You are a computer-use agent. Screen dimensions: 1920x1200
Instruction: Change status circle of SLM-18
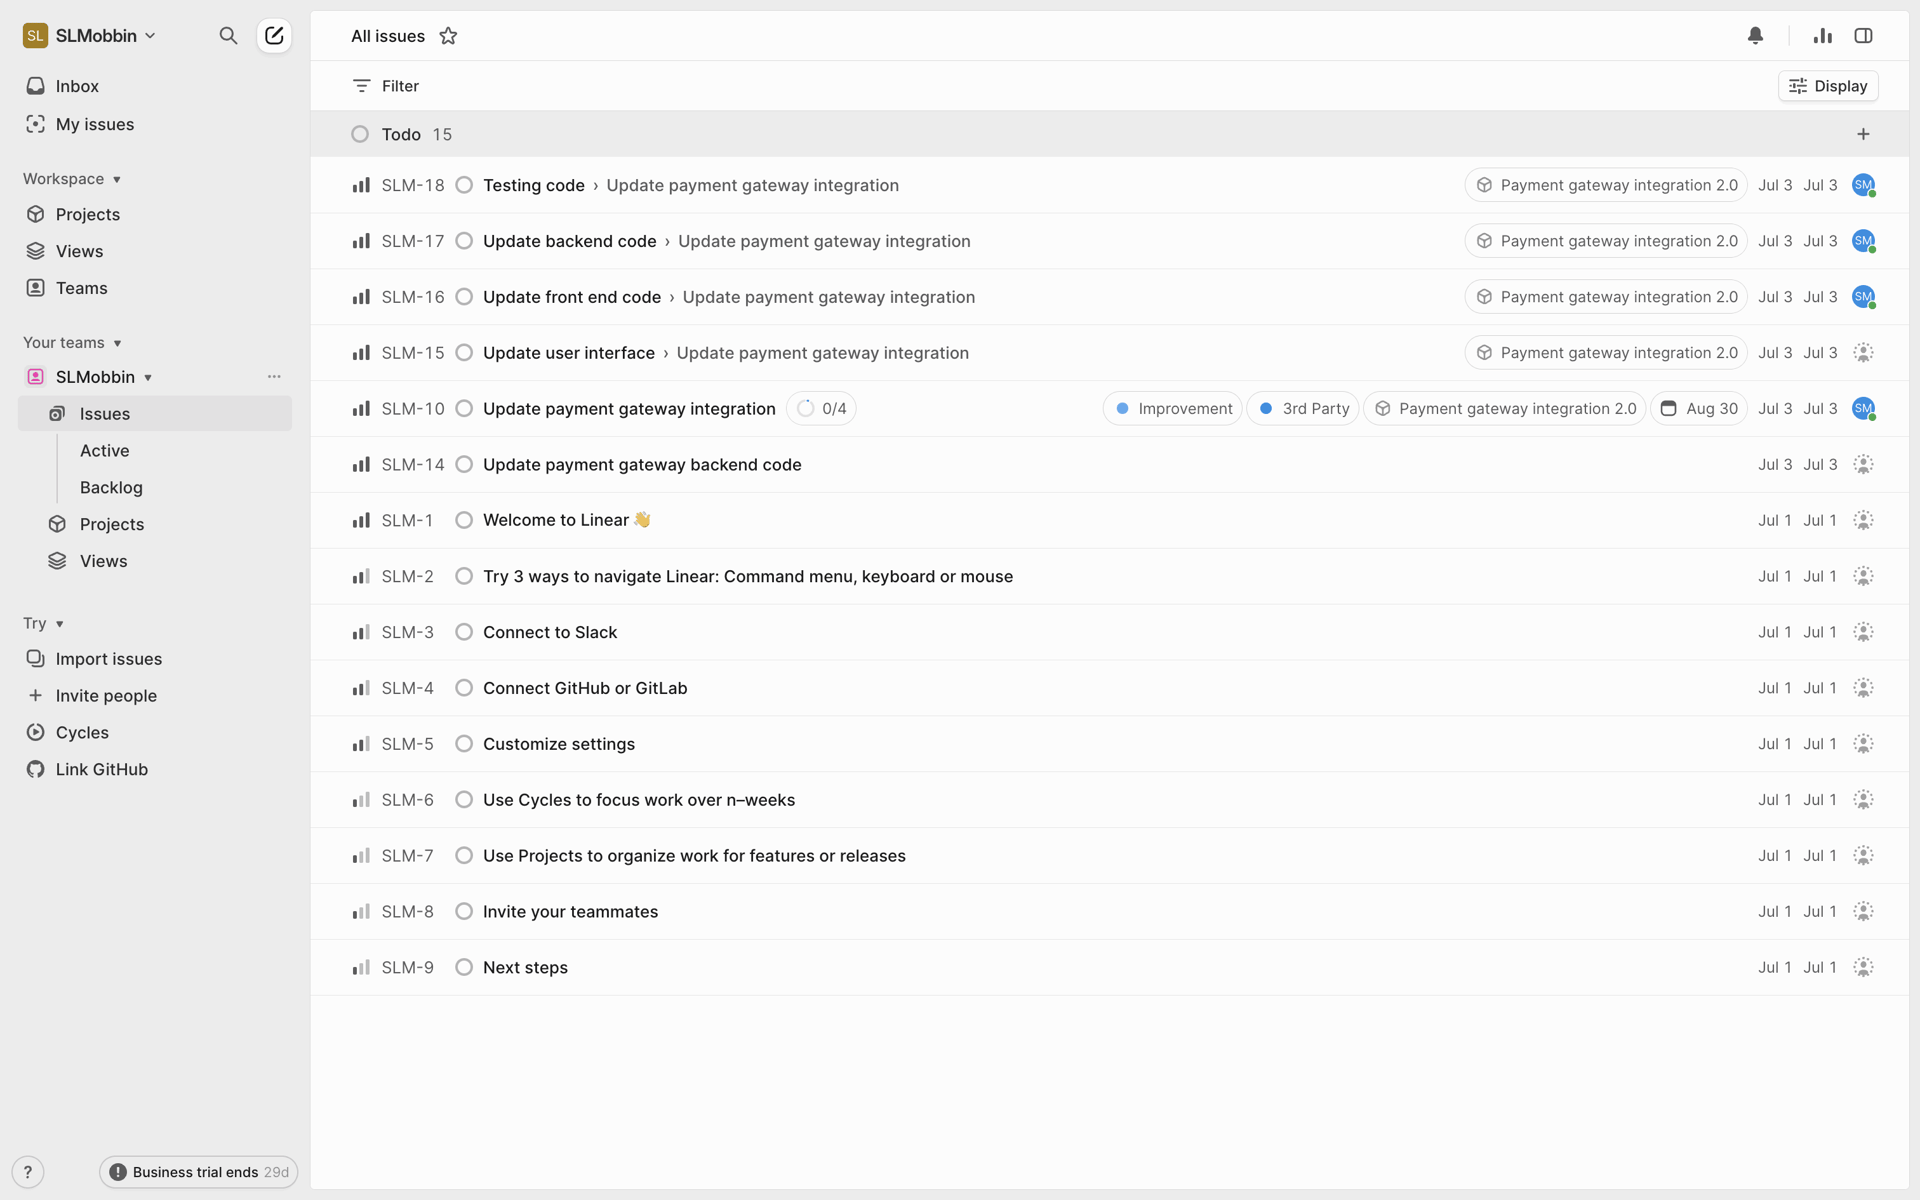[464, 185]
